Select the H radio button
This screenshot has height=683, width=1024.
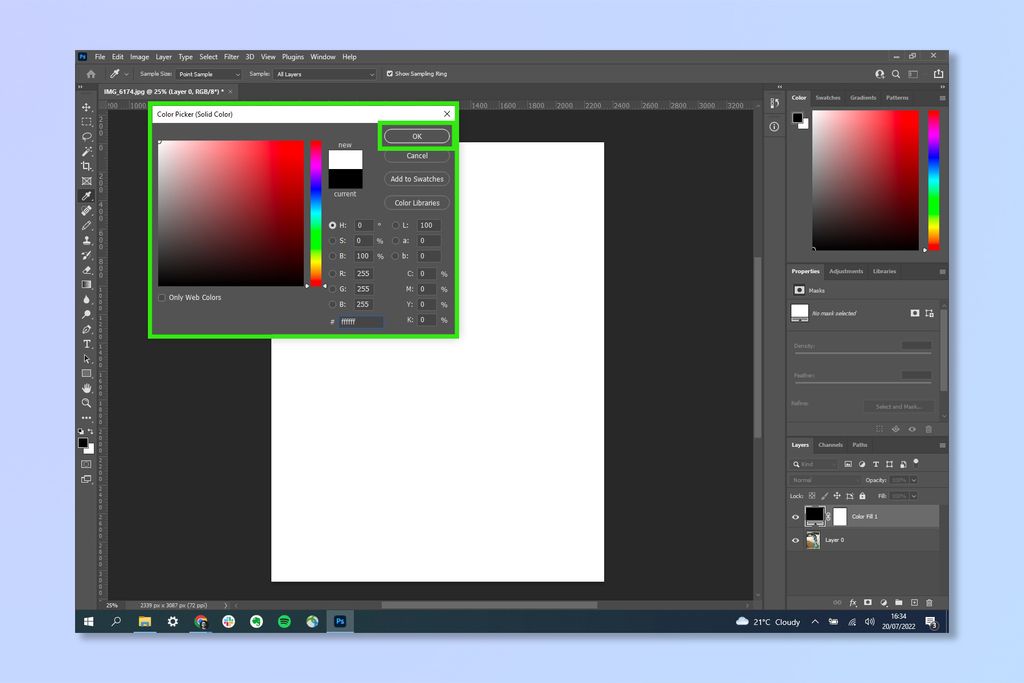coord(333,225)
